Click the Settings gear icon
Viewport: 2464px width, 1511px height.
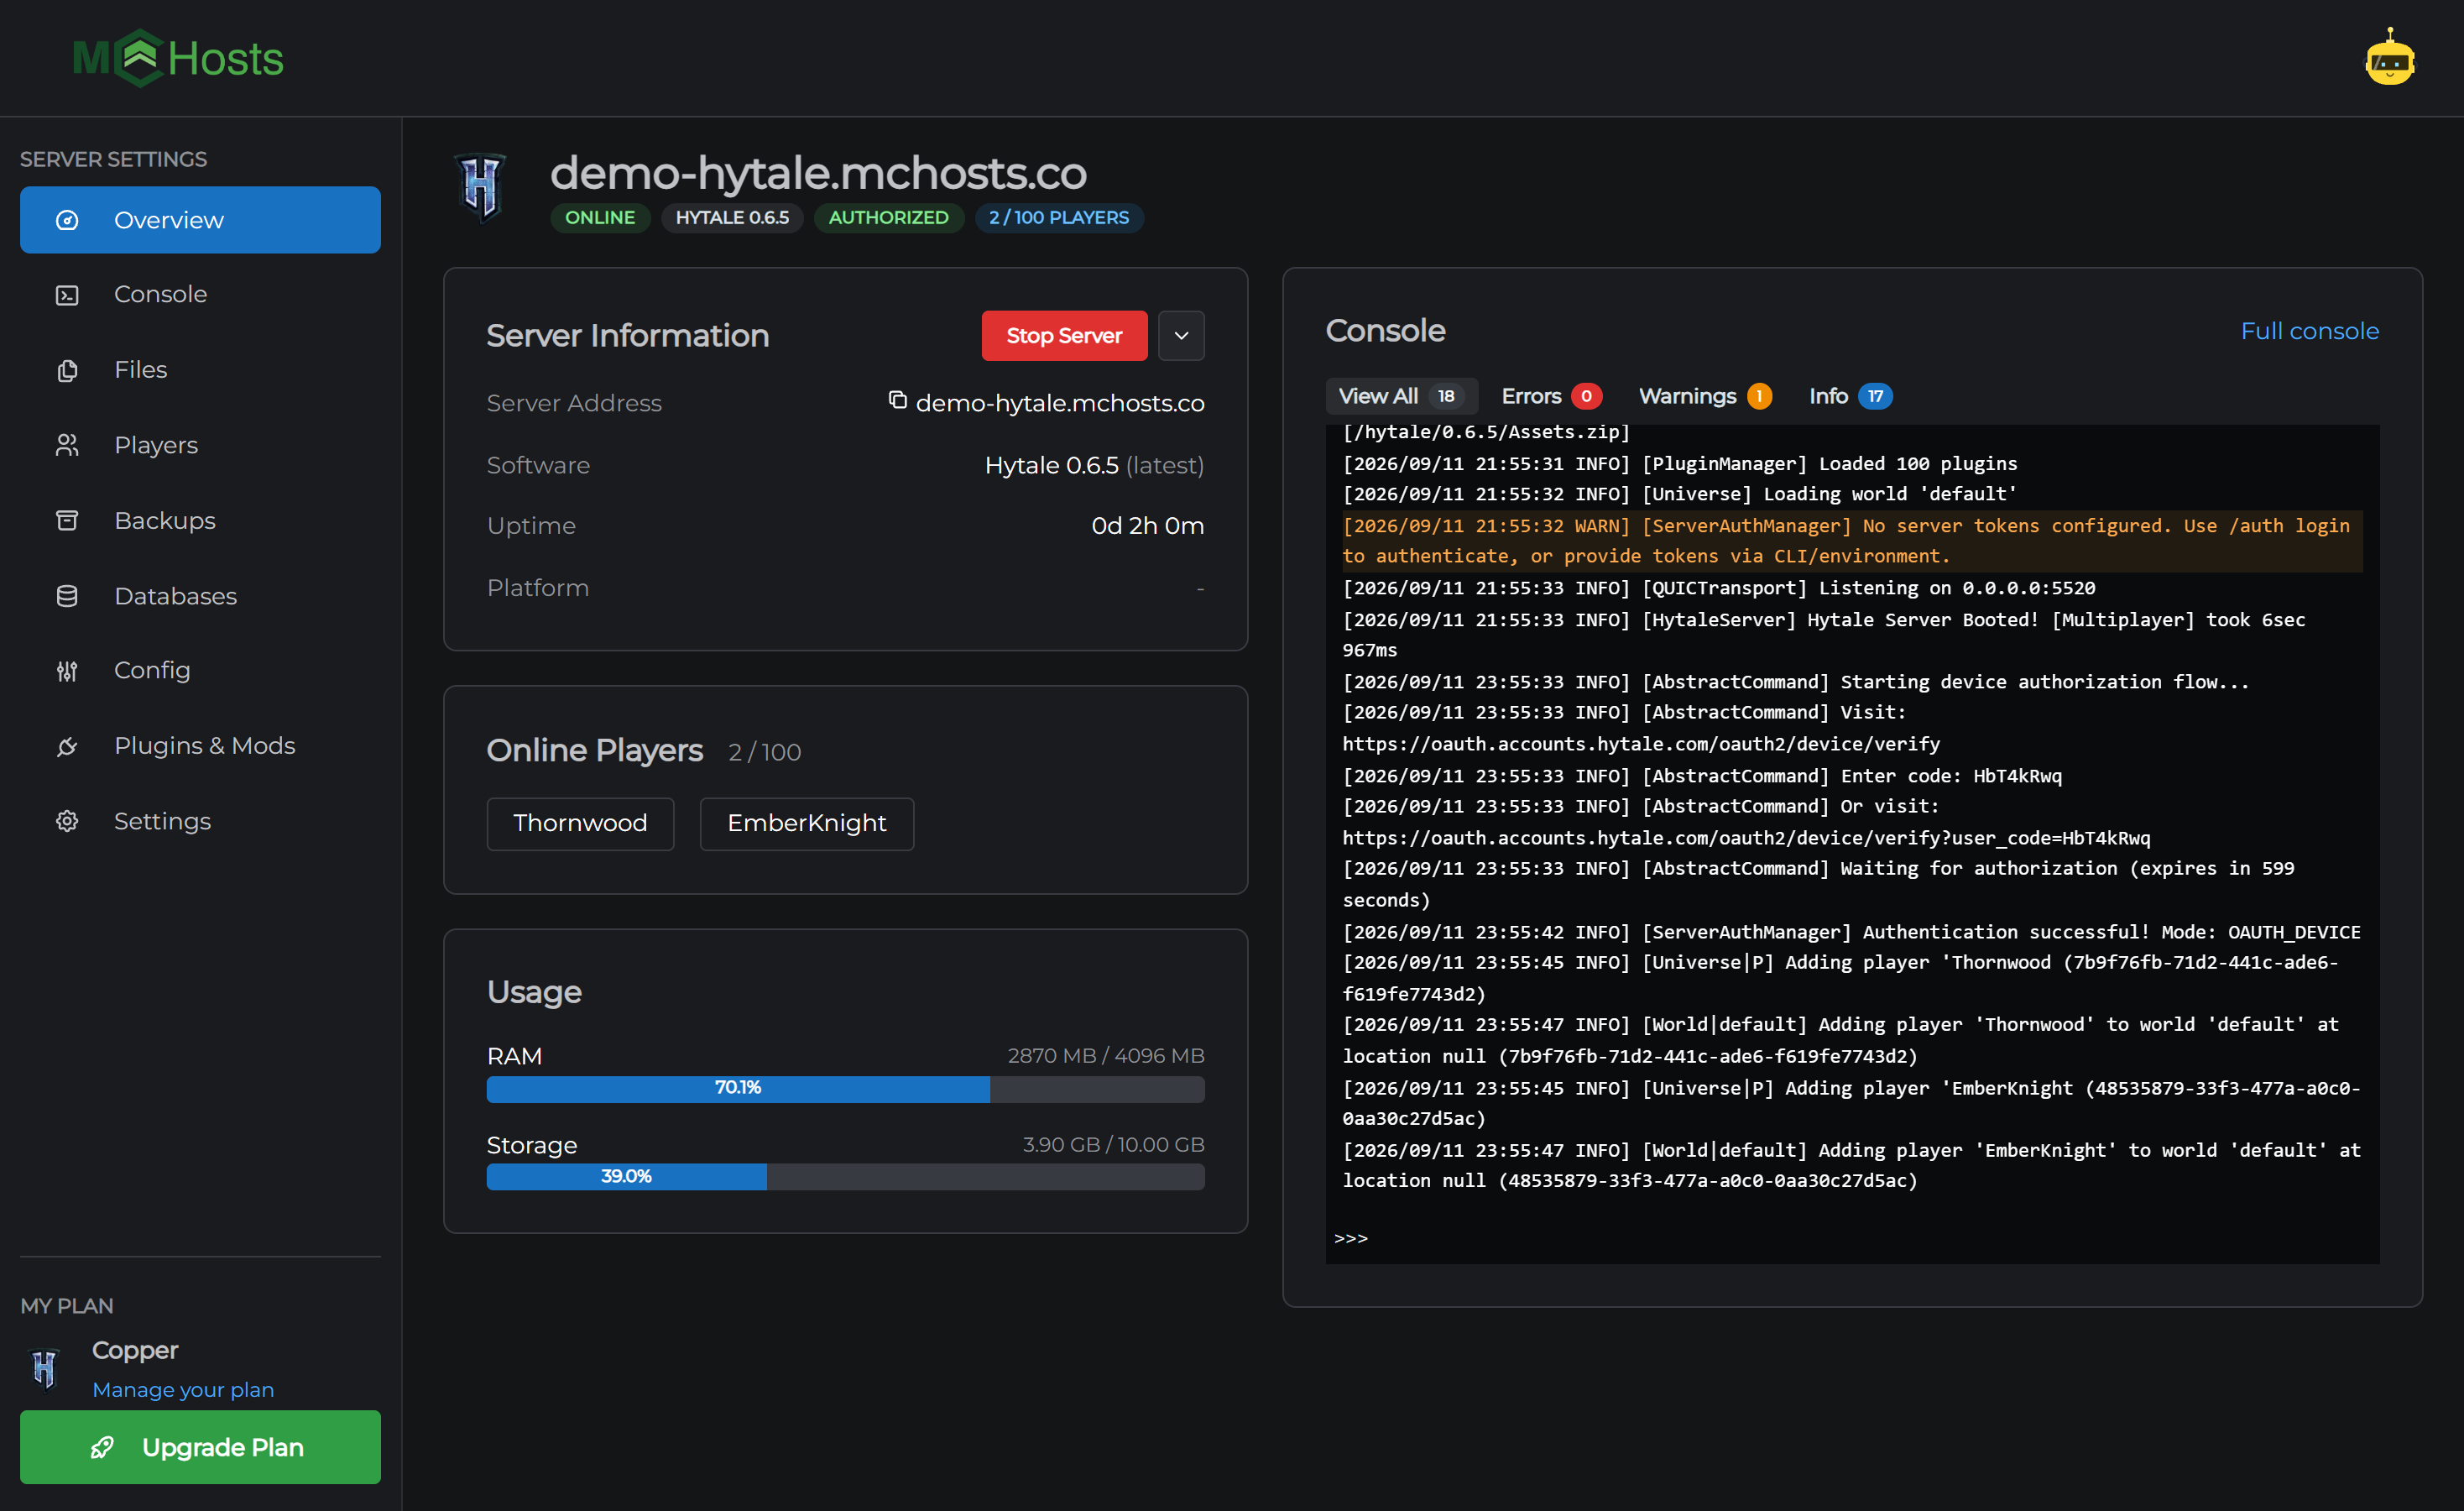[67, 821]
